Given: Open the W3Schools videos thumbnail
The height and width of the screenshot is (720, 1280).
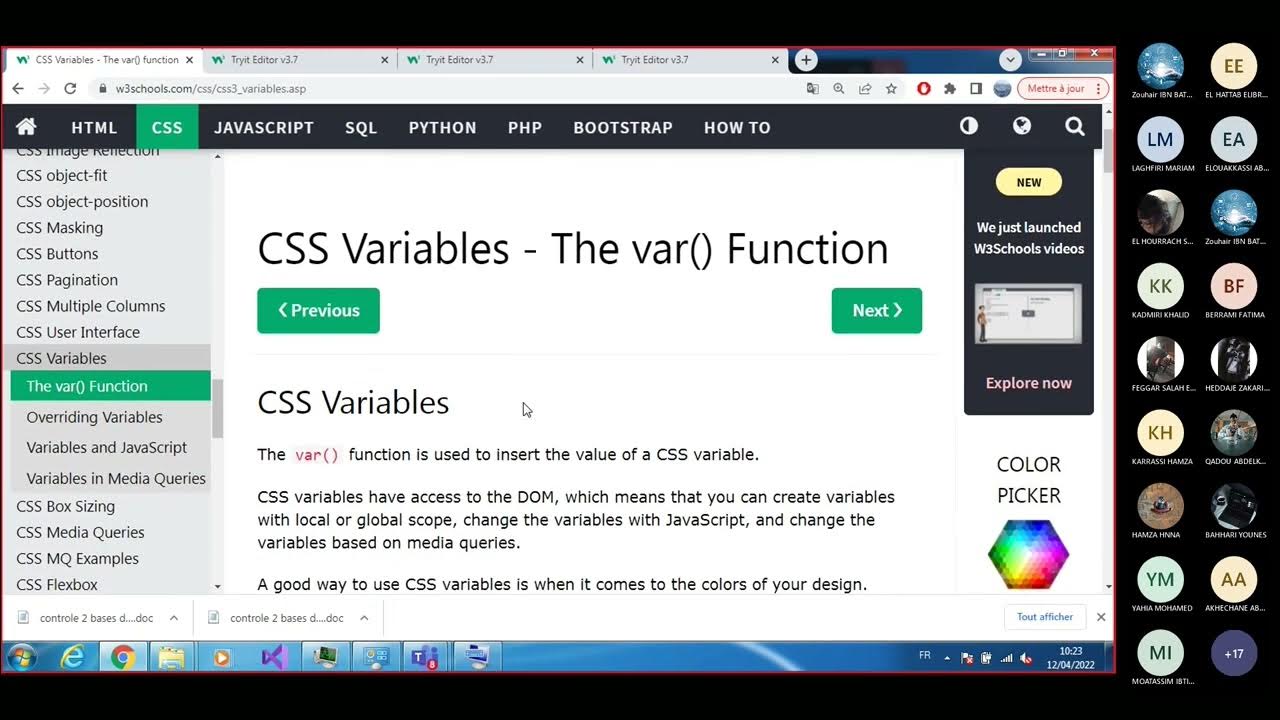Looking at the screenshot, I should [x=1028, y=313].
